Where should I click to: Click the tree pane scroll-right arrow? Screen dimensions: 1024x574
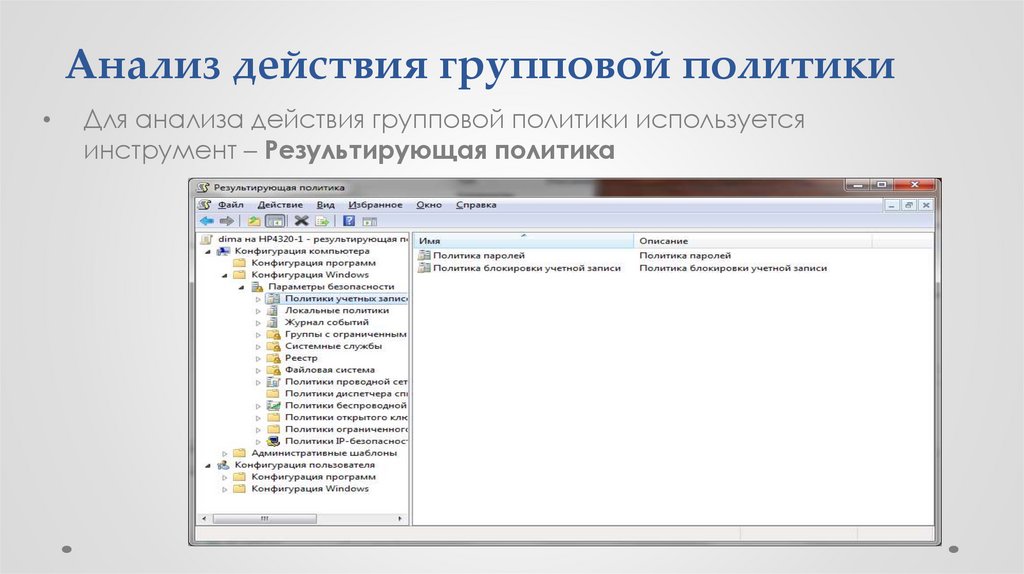tap(400, 518)
